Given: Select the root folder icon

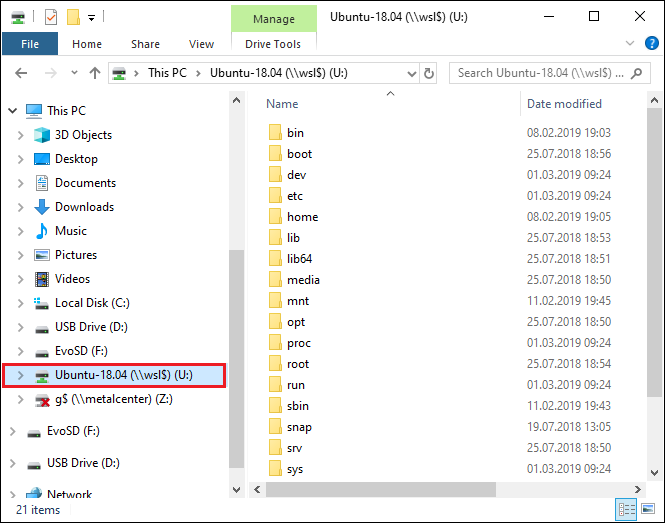Looking at the screenshot, I should [x=275, y=364].
